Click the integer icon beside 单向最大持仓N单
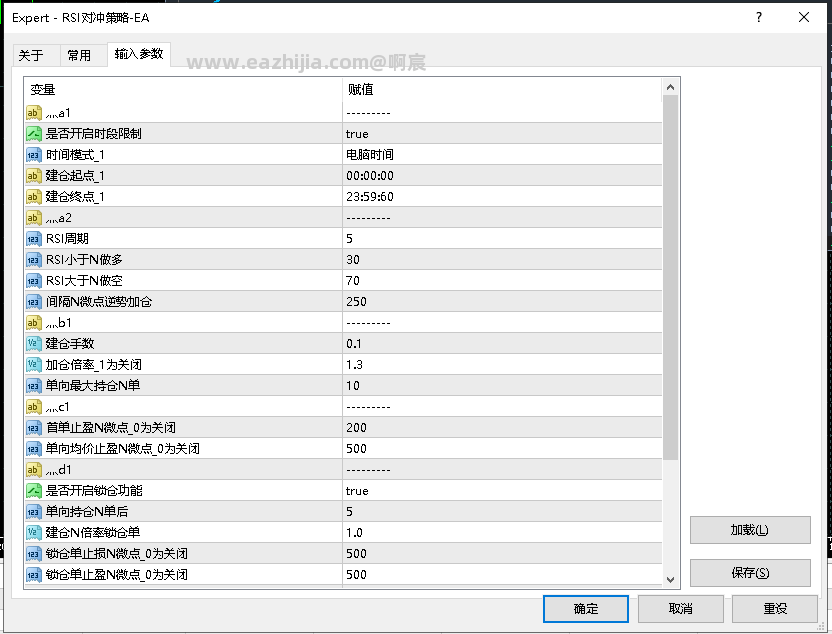This screenshot has height=634, width=832. [x=33, y=386]
